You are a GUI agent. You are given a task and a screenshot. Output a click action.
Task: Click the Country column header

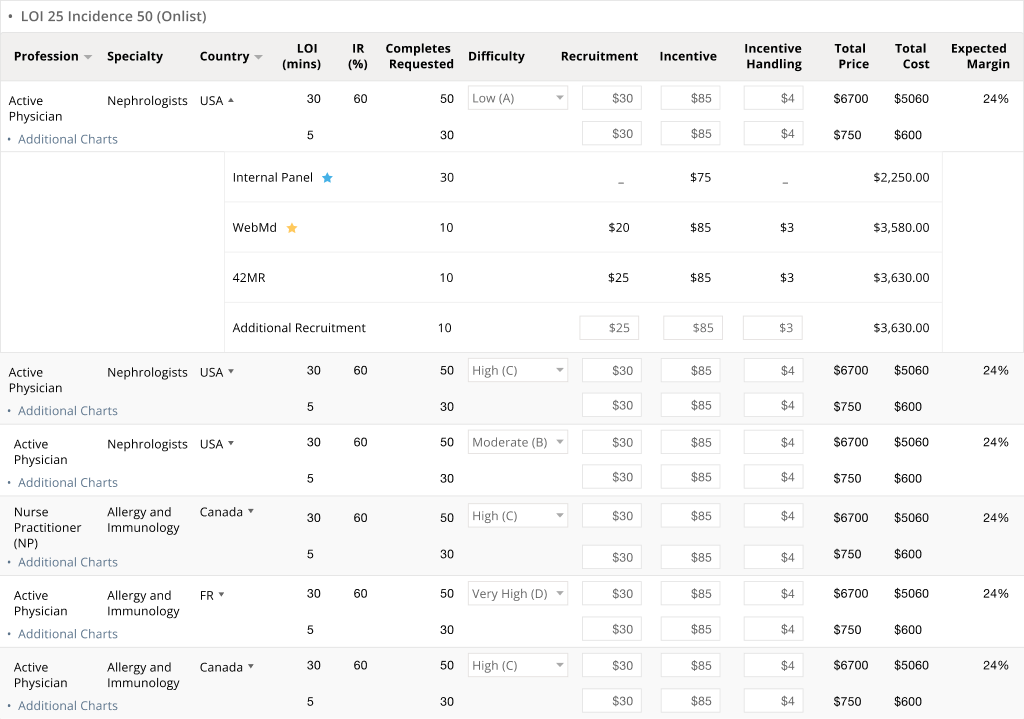pyautogui.click(x=225, y=56)
